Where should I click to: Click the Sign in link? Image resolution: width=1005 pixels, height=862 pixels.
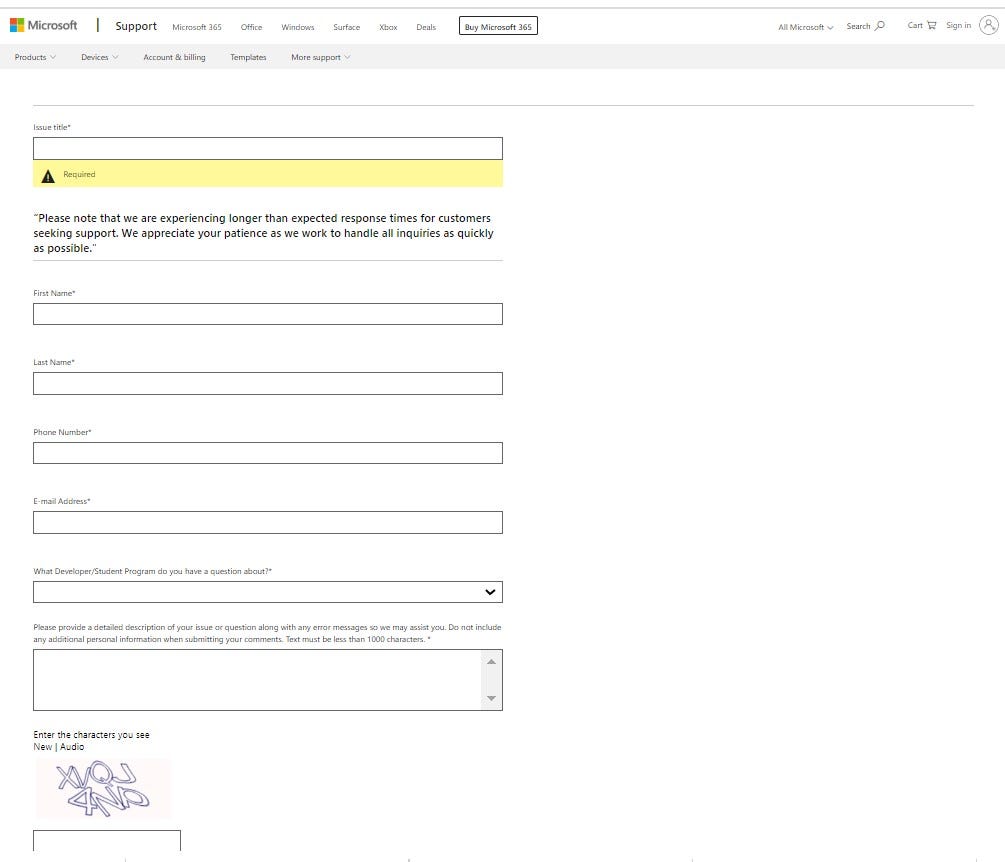click(958, 26)
